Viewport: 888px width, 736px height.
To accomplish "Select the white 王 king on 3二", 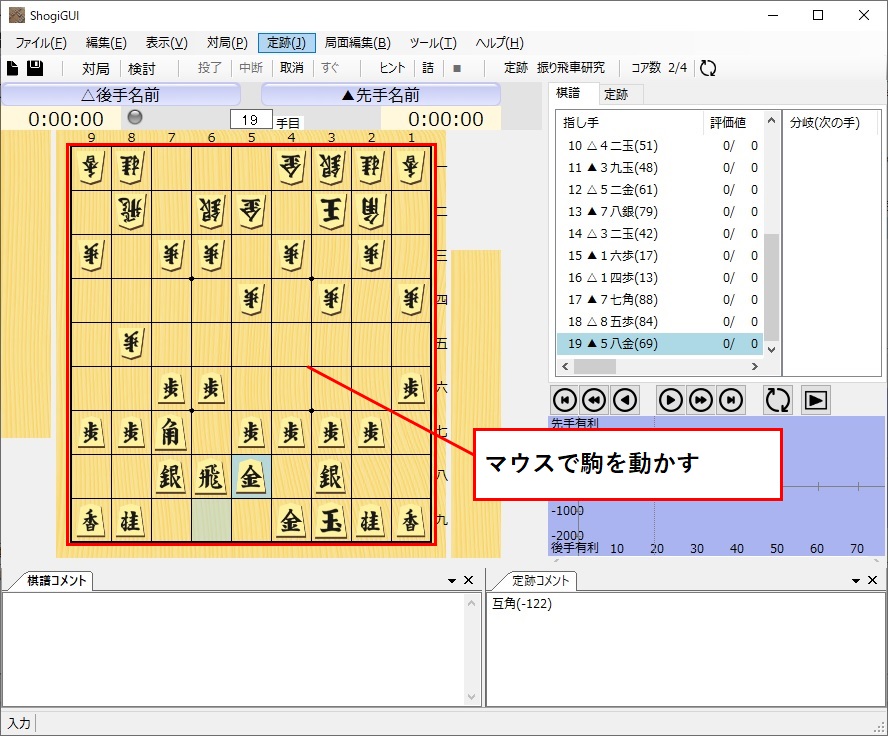I will 331,212.
